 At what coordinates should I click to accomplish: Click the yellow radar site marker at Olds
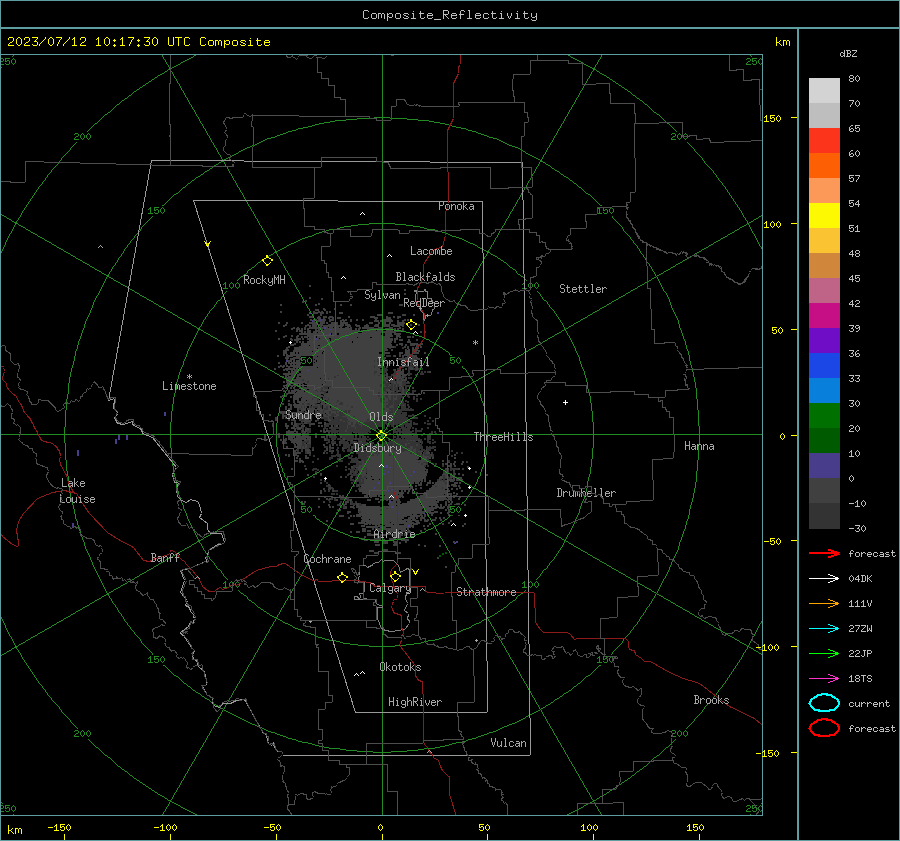pyautogui.click(x=382, y=436)
